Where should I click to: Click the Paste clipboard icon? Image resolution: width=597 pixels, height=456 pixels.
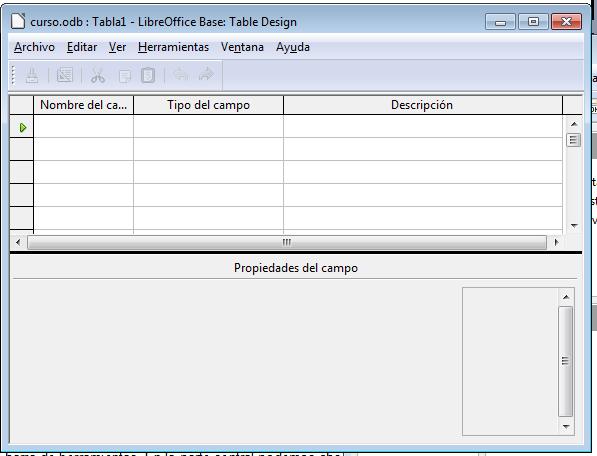point(148,75)
